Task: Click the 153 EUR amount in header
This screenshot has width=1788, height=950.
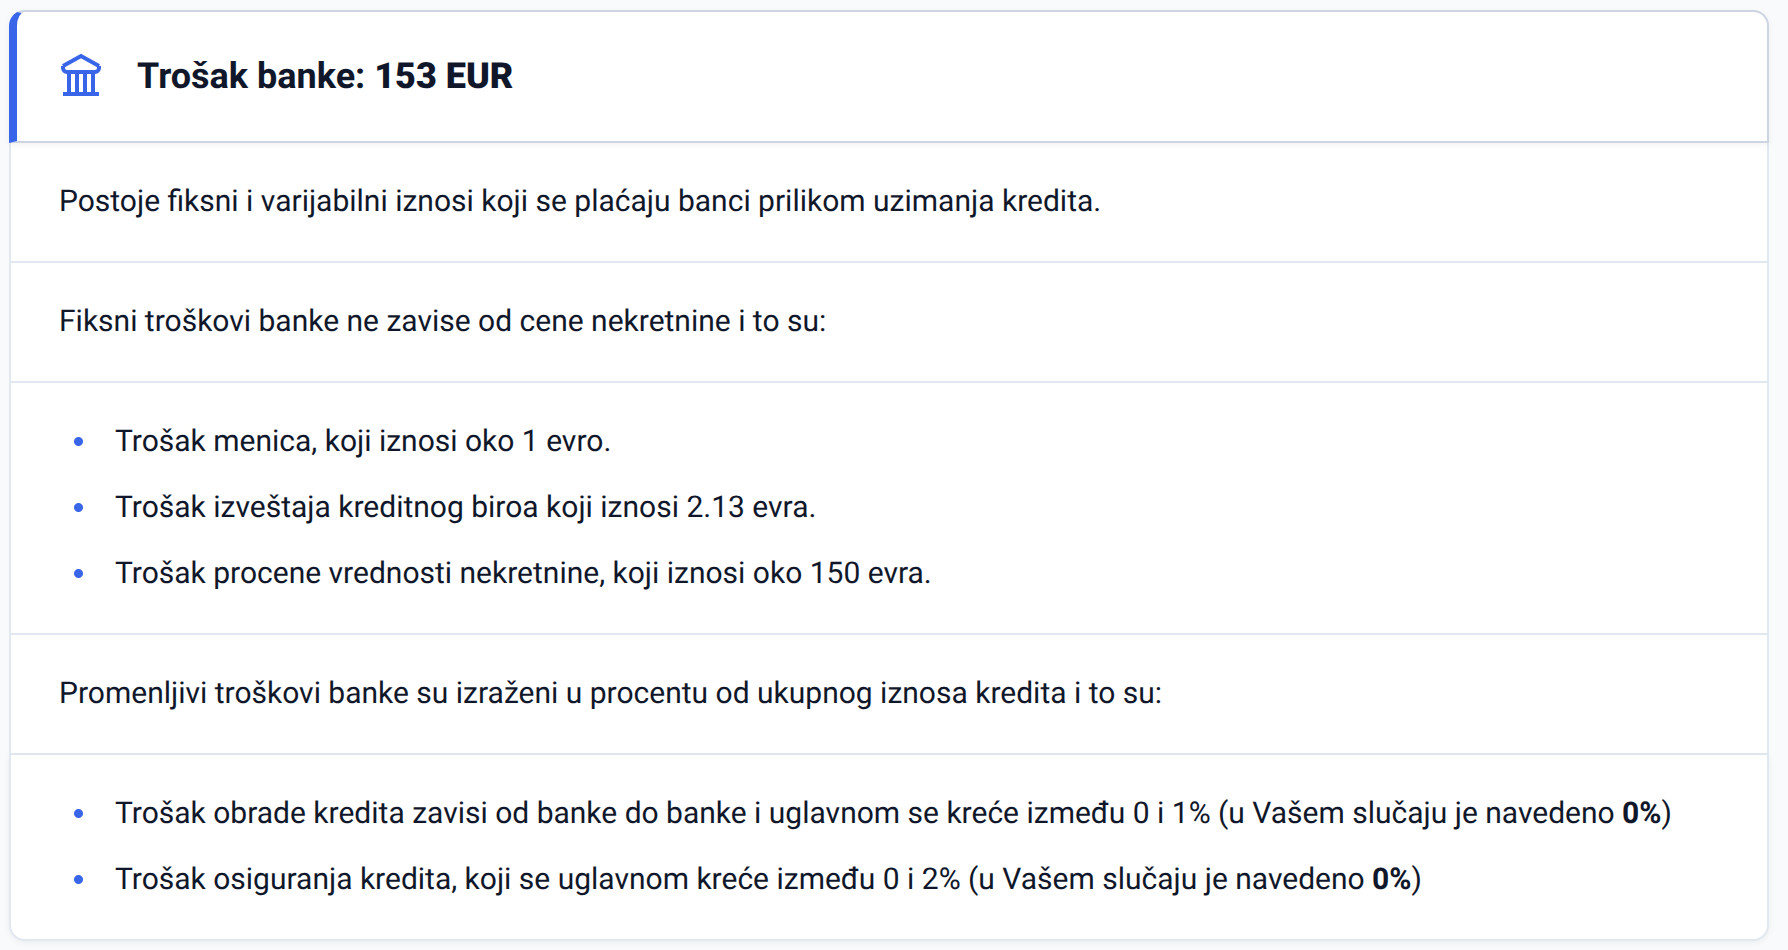Action: (x=444, y=76)
